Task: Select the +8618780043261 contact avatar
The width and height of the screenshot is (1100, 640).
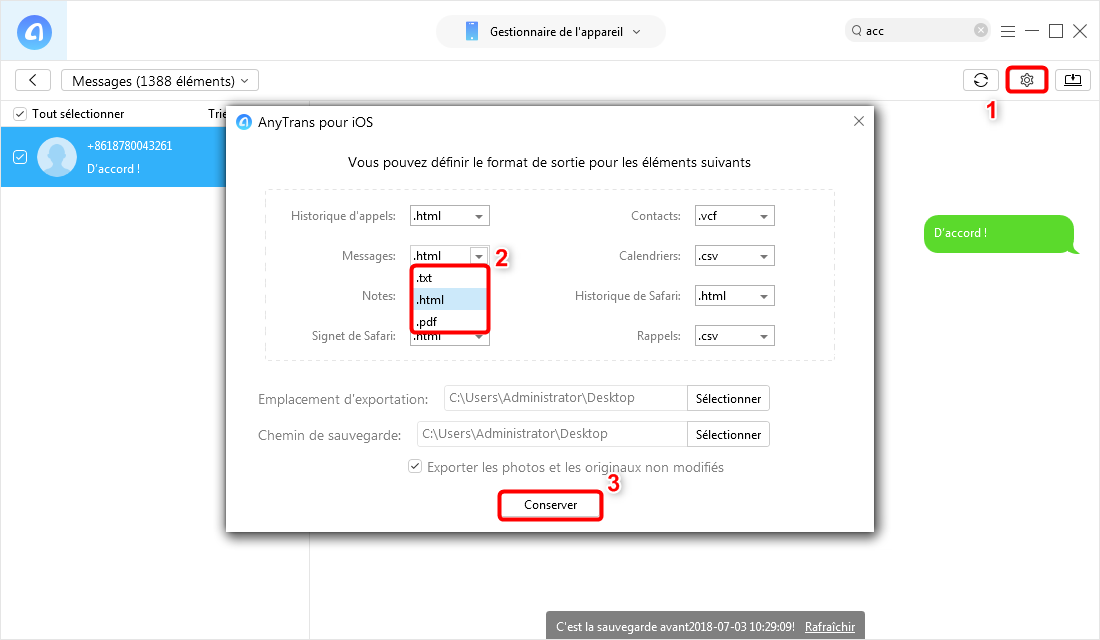Action: click(x=57, y=157)
